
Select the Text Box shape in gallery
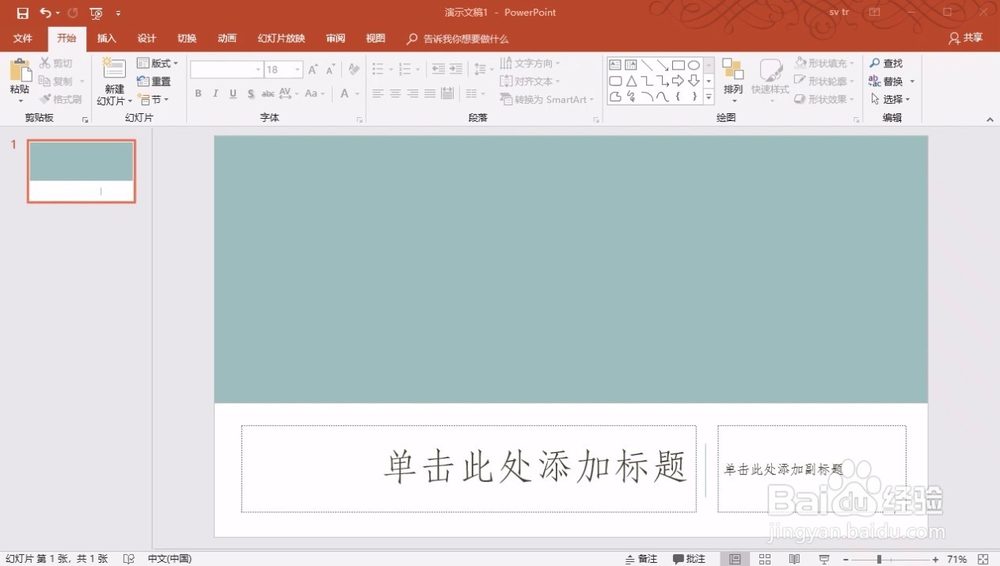coord(615,65)
